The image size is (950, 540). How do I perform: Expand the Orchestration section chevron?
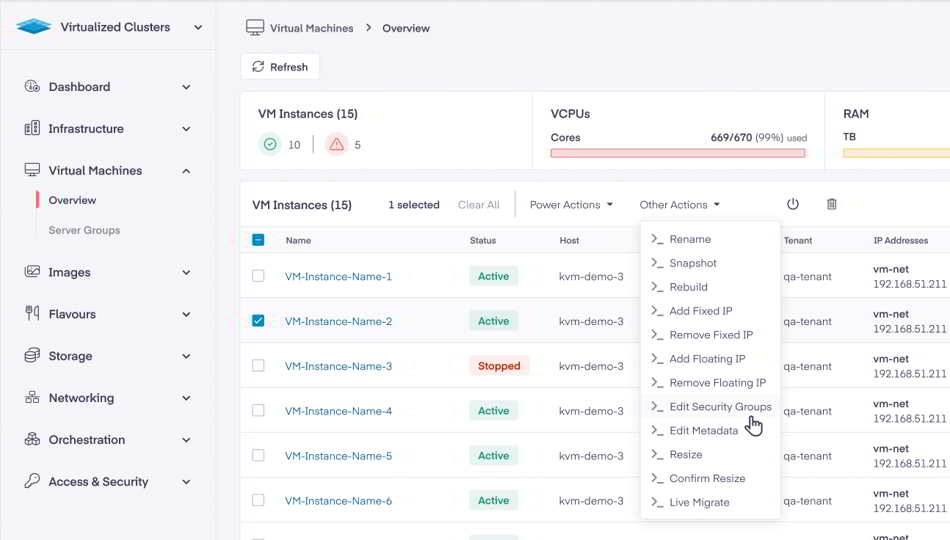[186, 440]
